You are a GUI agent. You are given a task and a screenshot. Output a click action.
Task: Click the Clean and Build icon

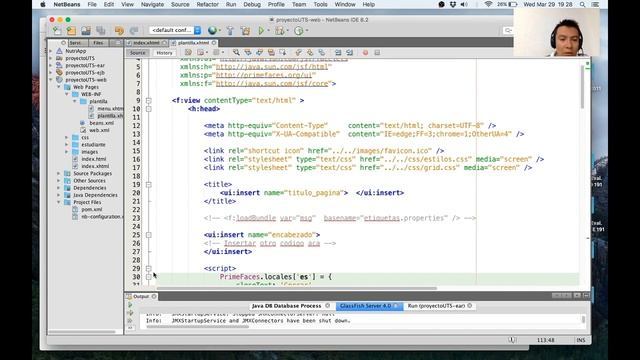point(245,31)
